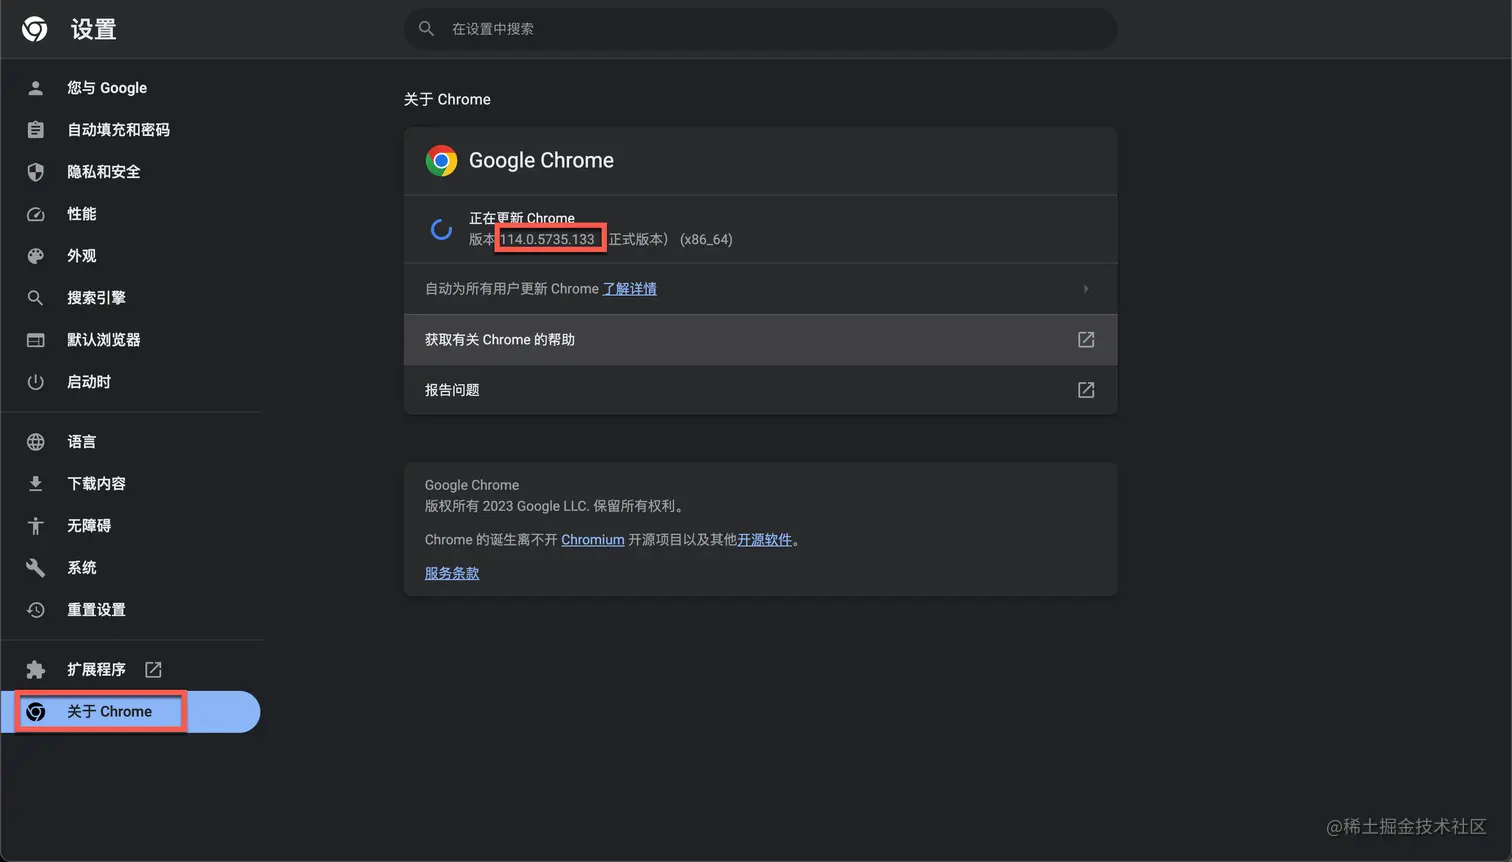1512x862 pixels.
Task: Click the external link icon next to 扩展程序
Action: [153, 670]
